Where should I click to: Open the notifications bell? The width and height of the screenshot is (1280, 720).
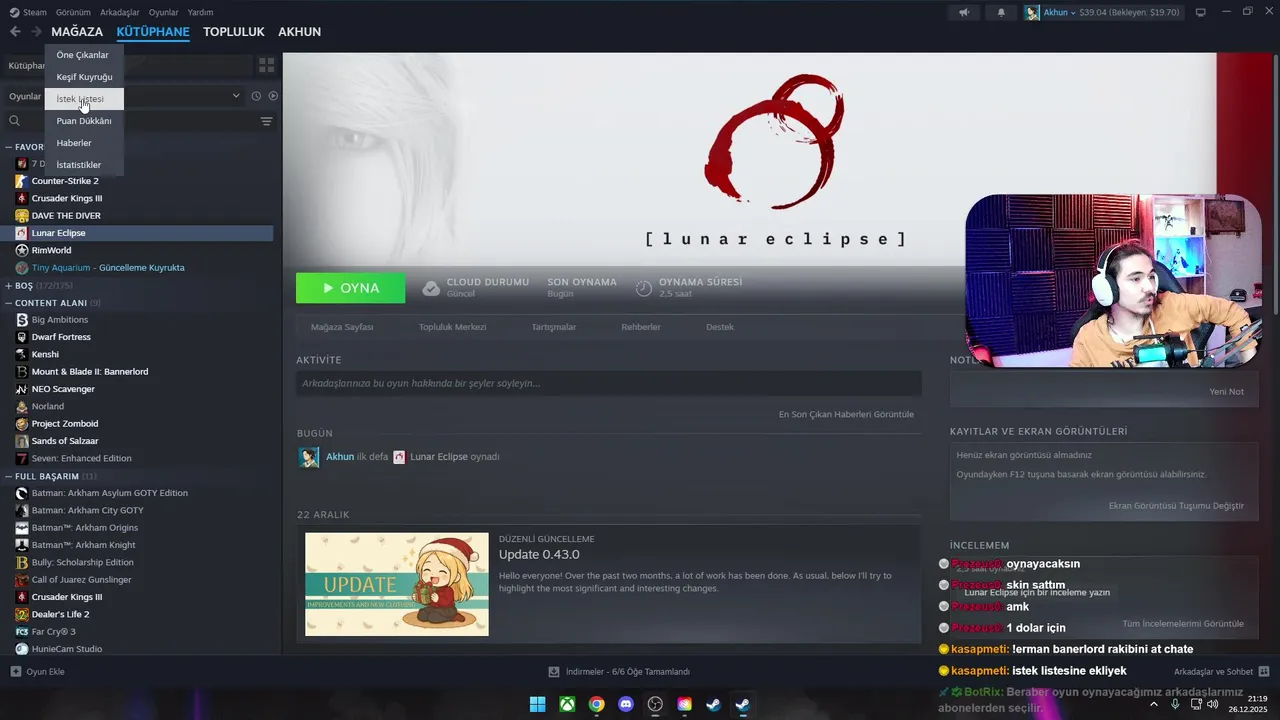pos(1001,13)
